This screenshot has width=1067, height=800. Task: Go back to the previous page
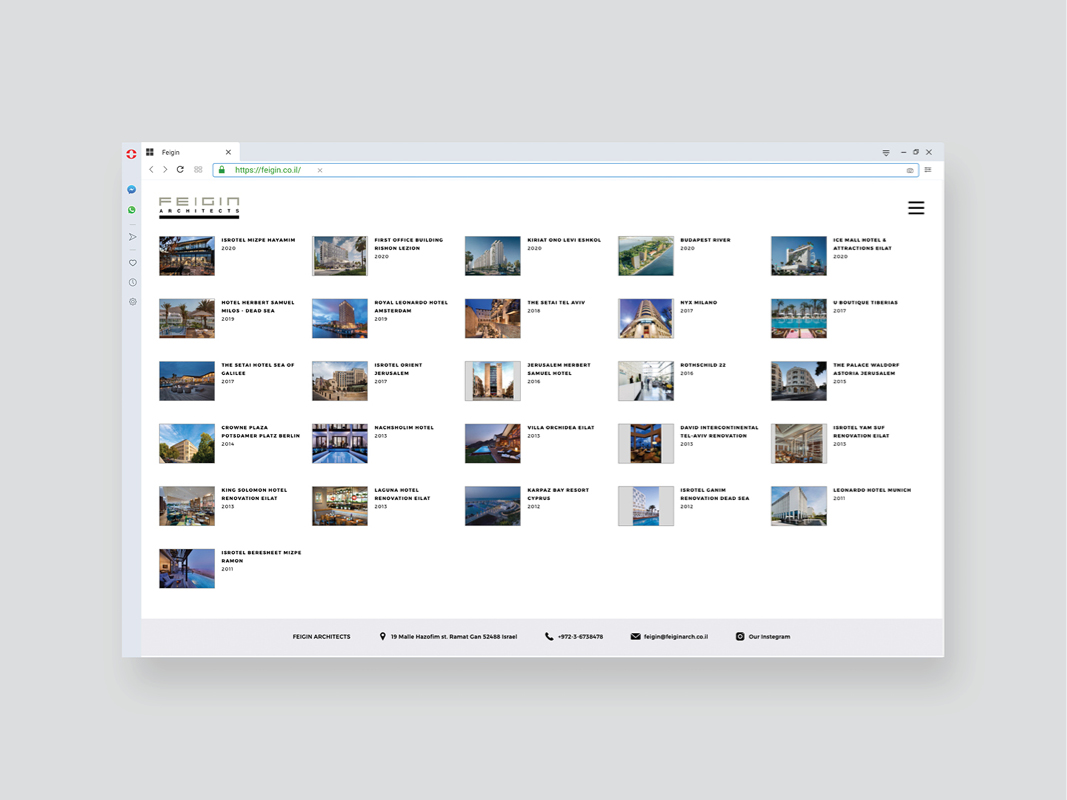click(151, 169)
